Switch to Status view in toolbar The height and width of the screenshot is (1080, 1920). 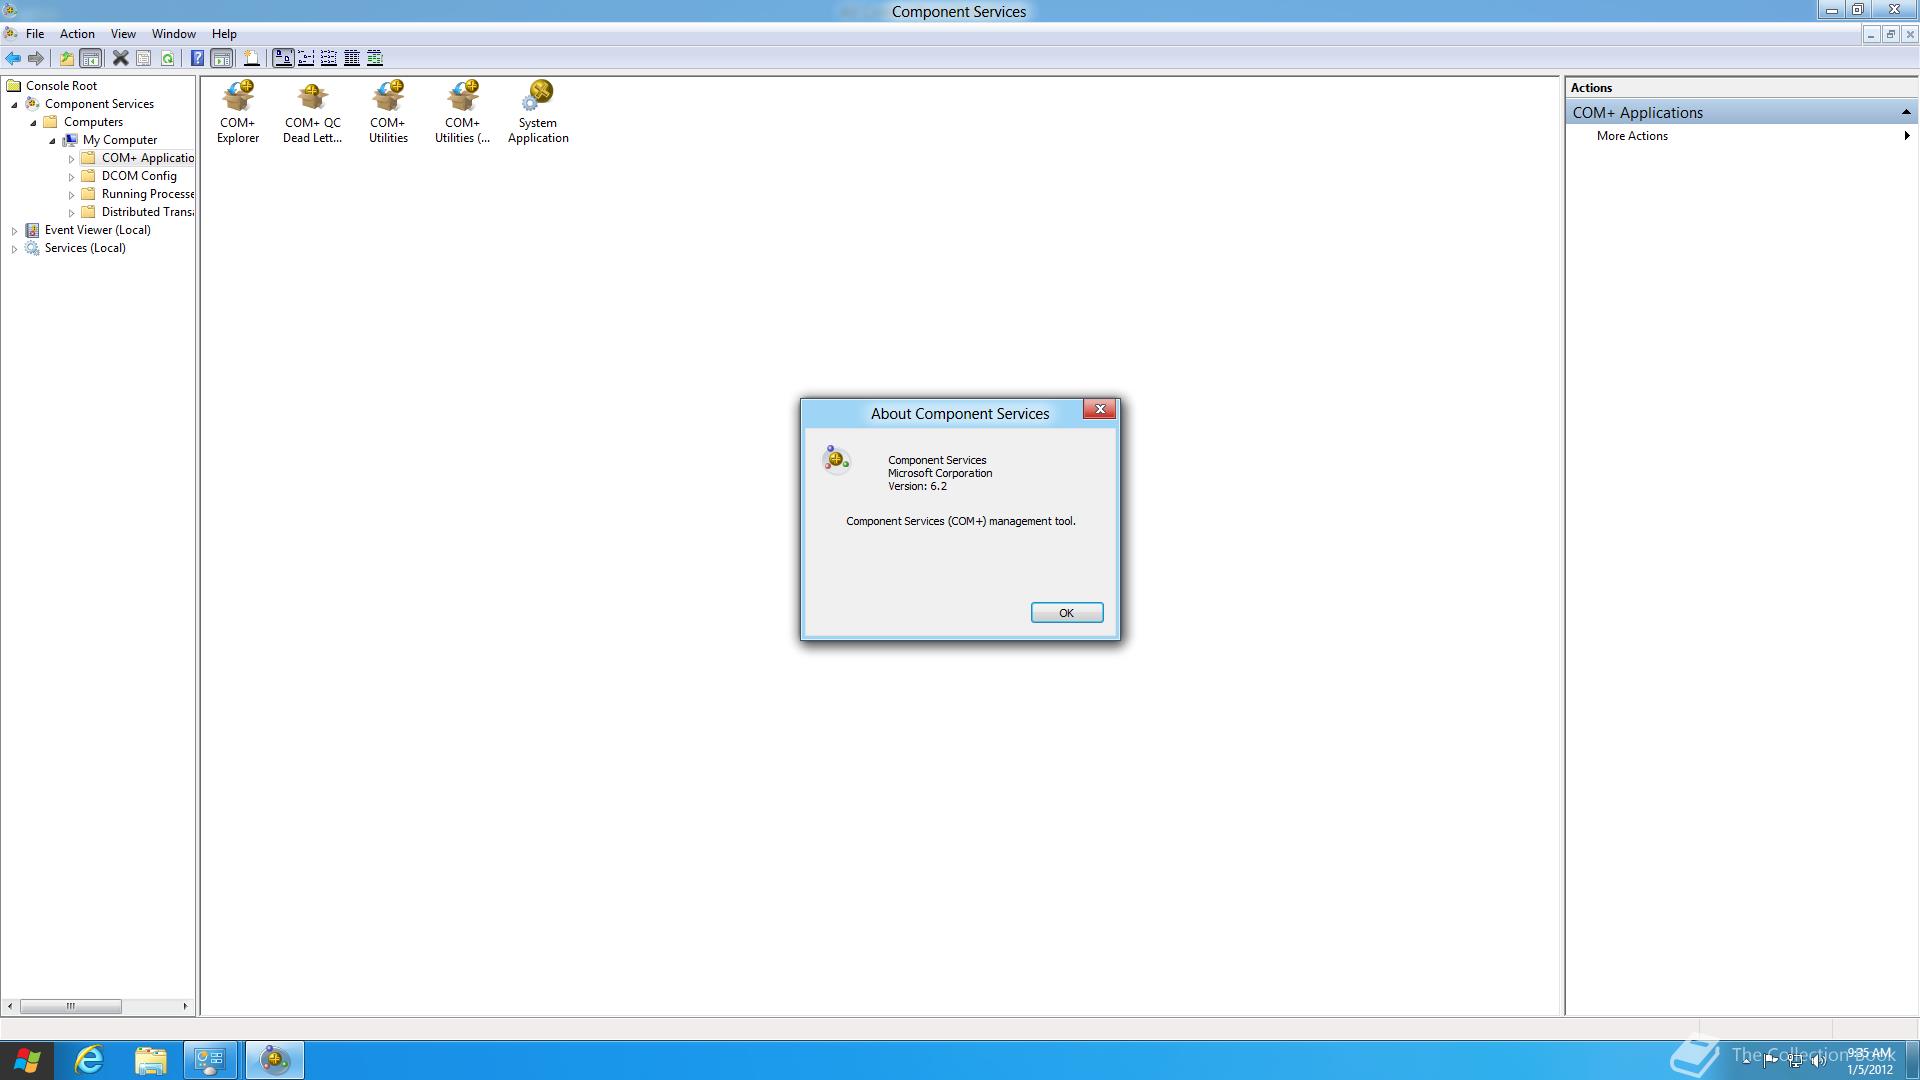[375, 58]
